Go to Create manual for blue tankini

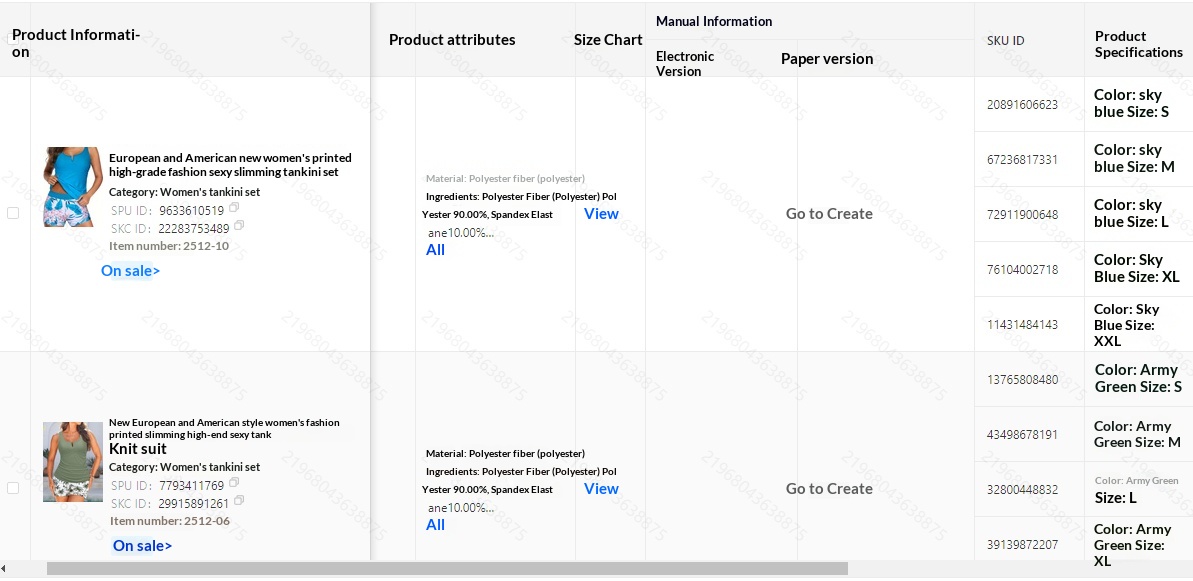pos(829,214)
